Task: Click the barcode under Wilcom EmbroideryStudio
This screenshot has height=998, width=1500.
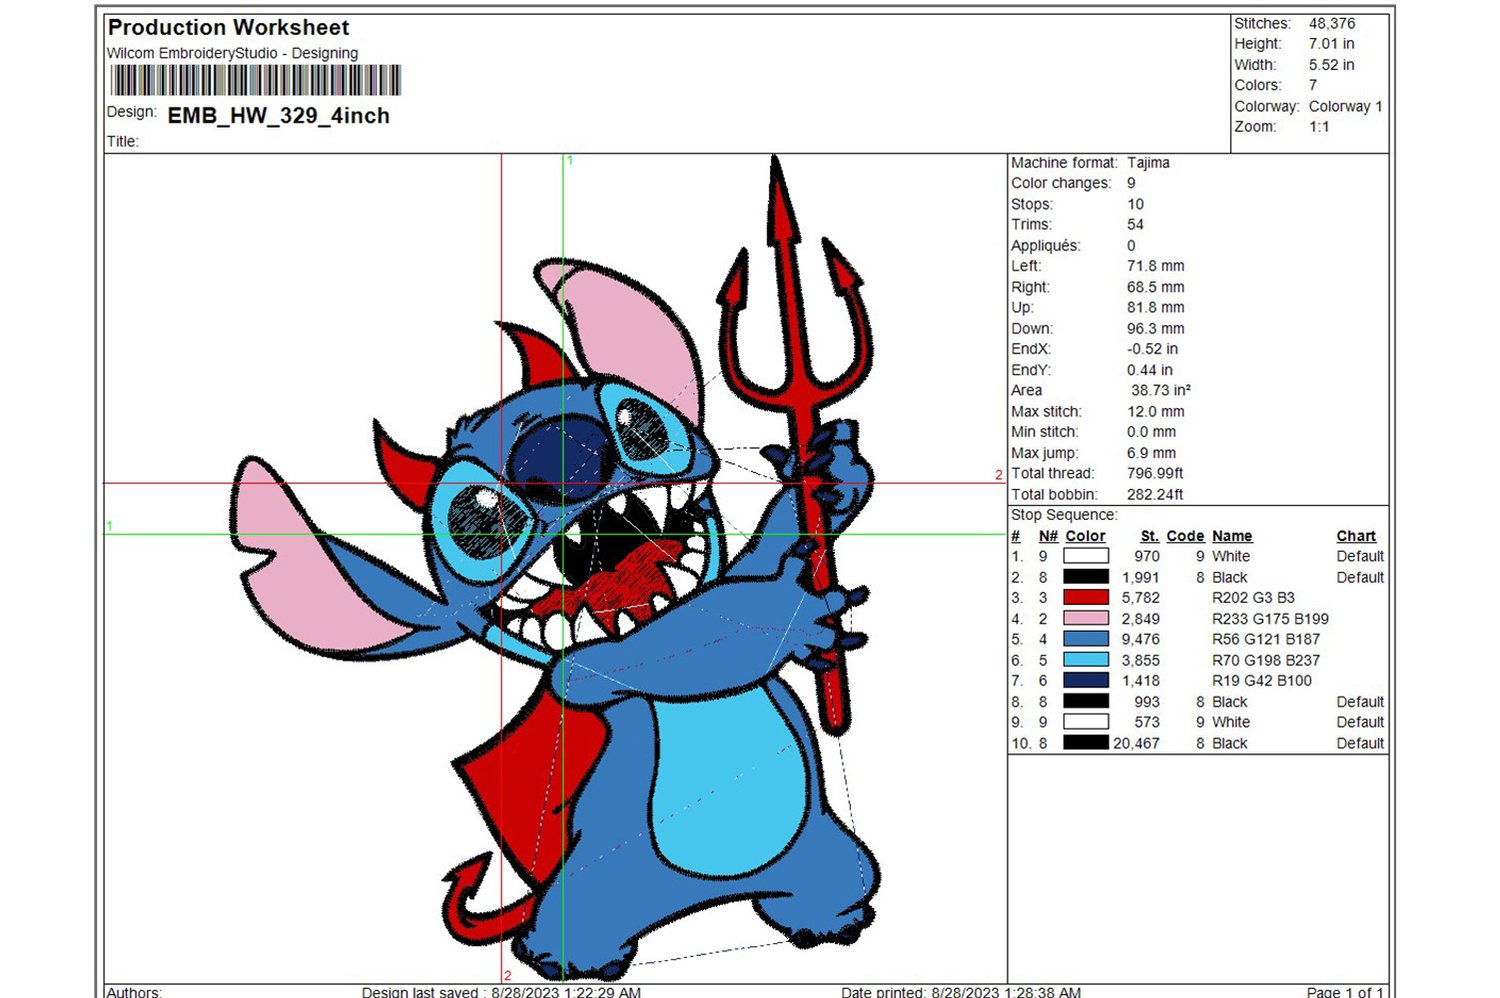Action: tap(256, 80)
